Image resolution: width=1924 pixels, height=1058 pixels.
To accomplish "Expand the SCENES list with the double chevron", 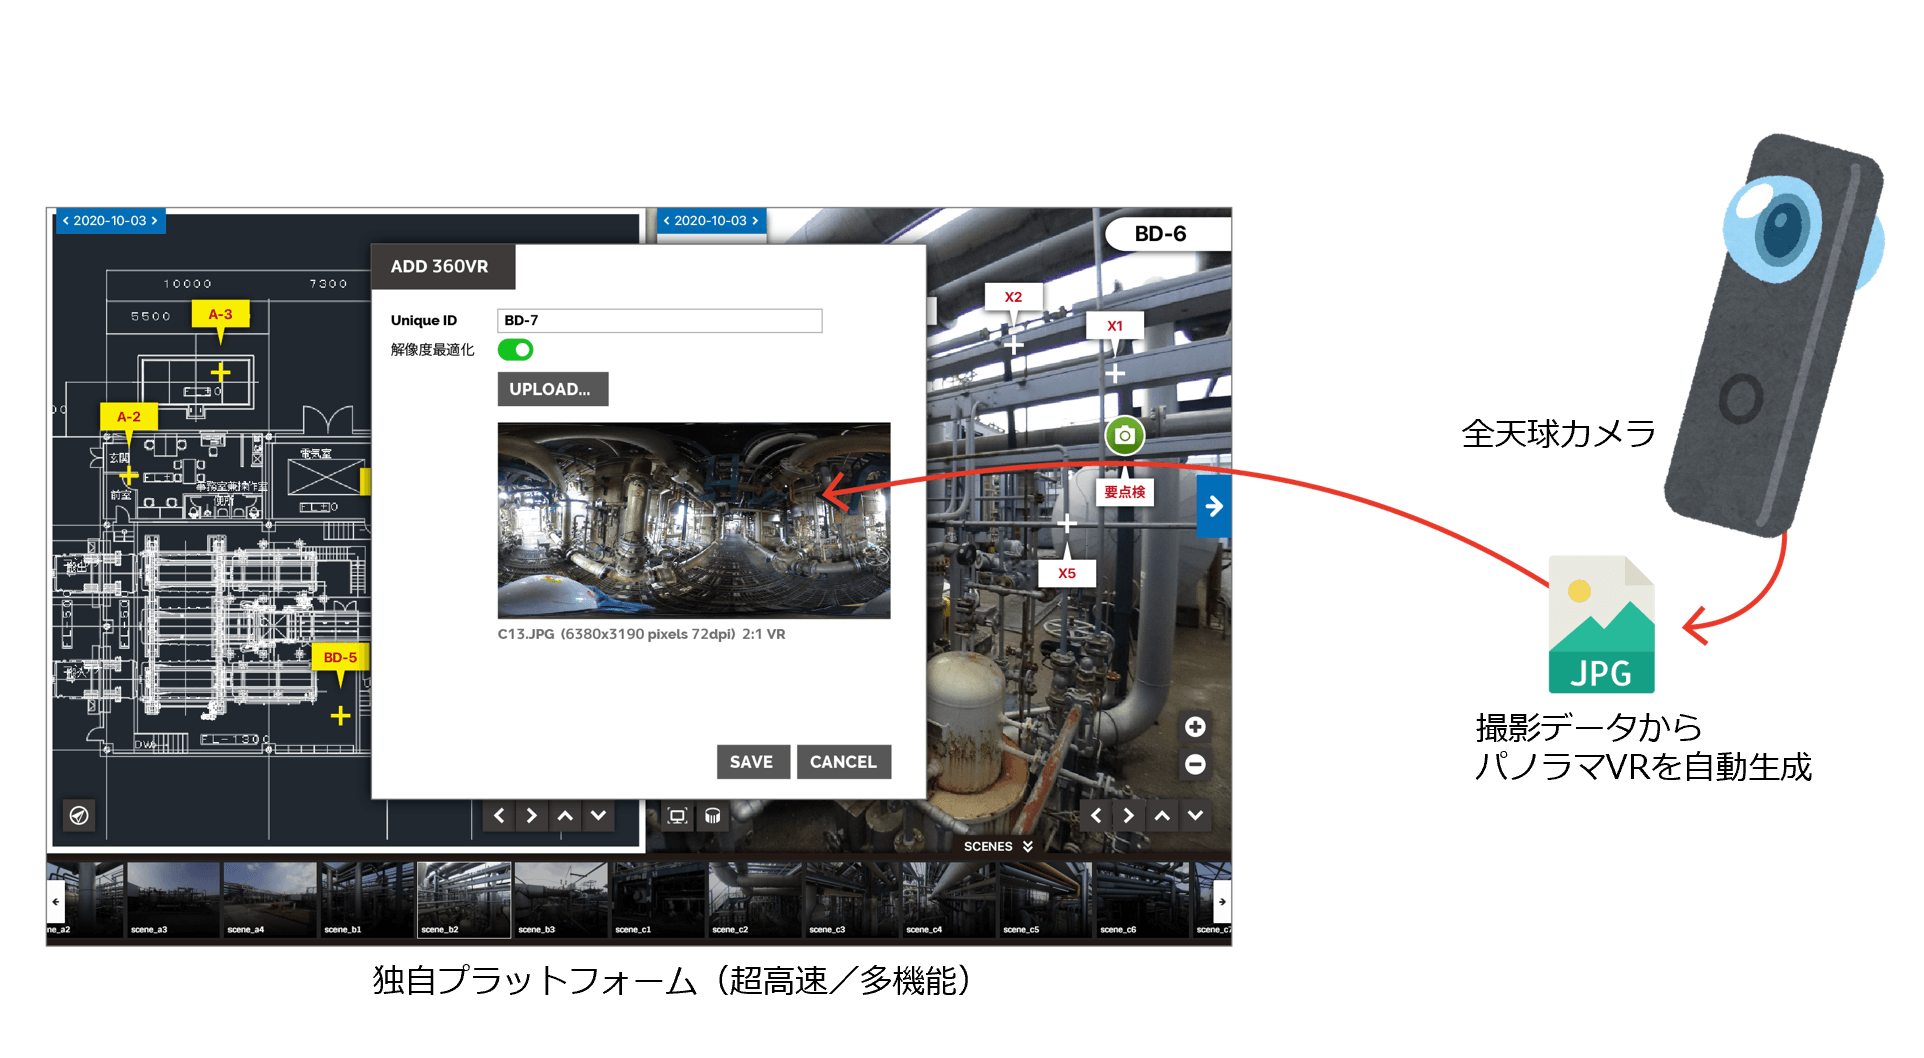I will [1026, 845].
